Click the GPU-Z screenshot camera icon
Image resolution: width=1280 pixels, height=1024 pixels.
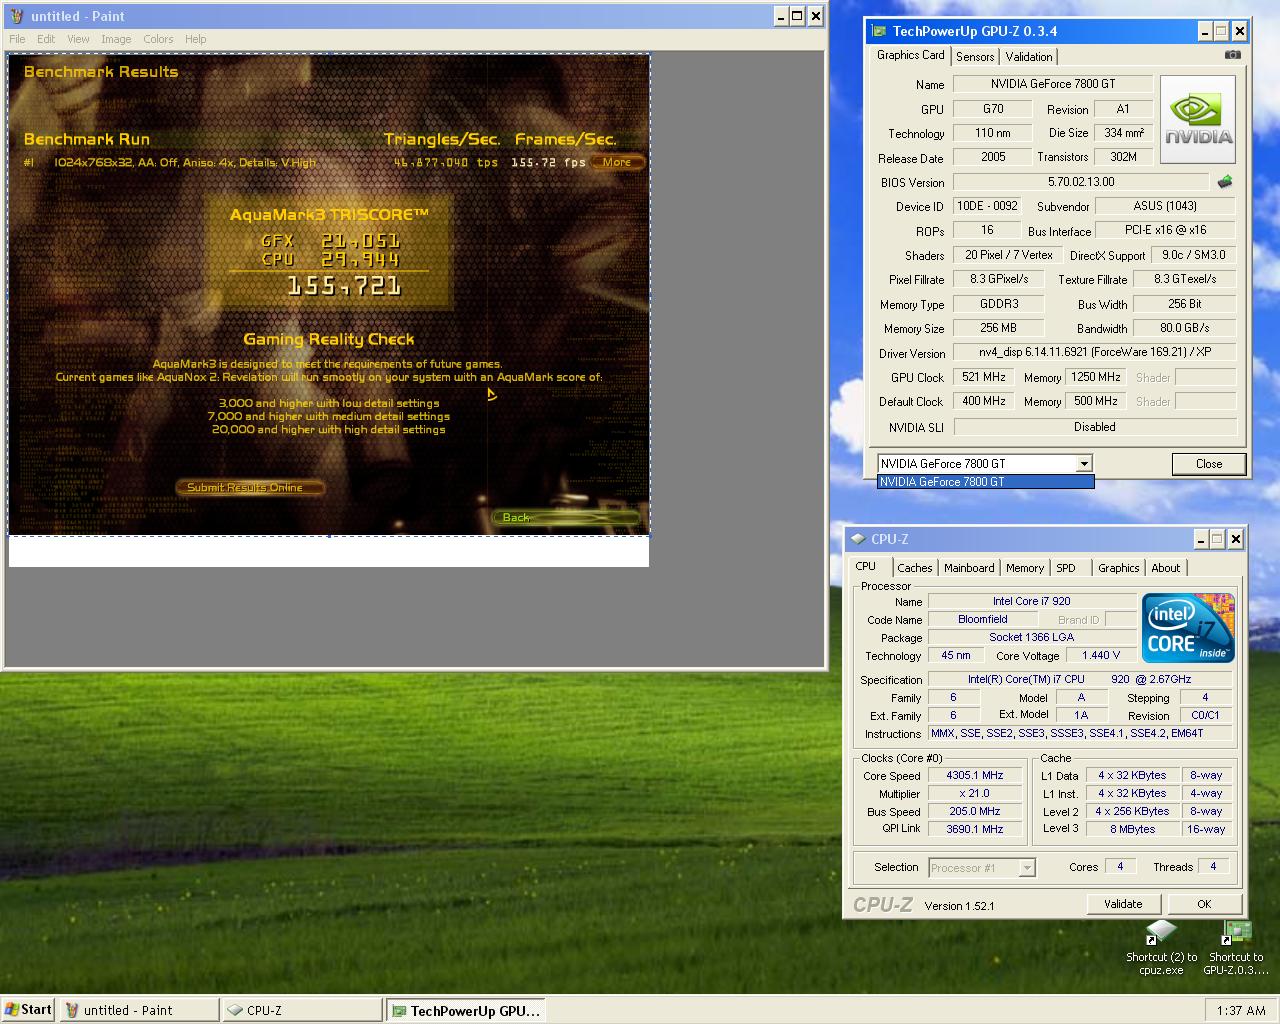click(x=1233, y=55)
